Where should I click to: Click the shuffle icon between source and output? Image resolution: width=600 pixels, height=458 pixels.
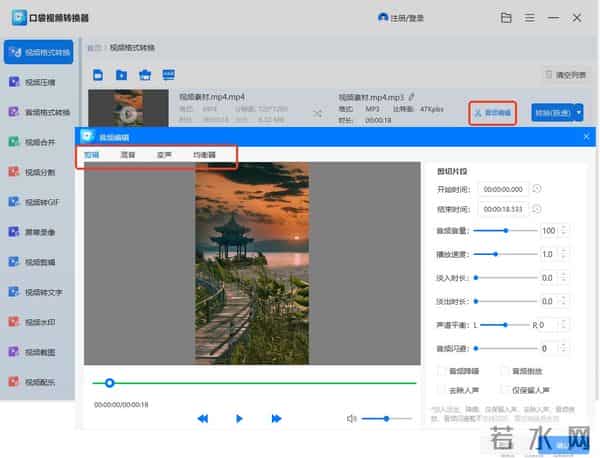pyautogui.click(x=317, y=113)
